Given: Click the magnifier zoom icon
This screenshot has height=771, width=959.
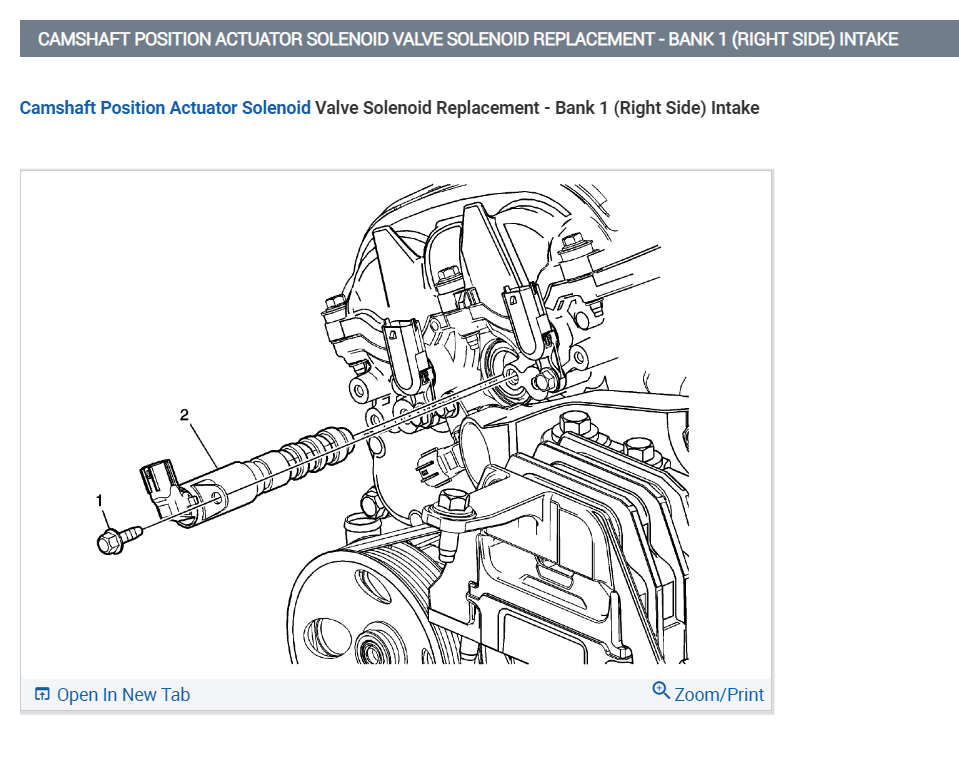Looking at the screenshot, I should tap(661, 691).
